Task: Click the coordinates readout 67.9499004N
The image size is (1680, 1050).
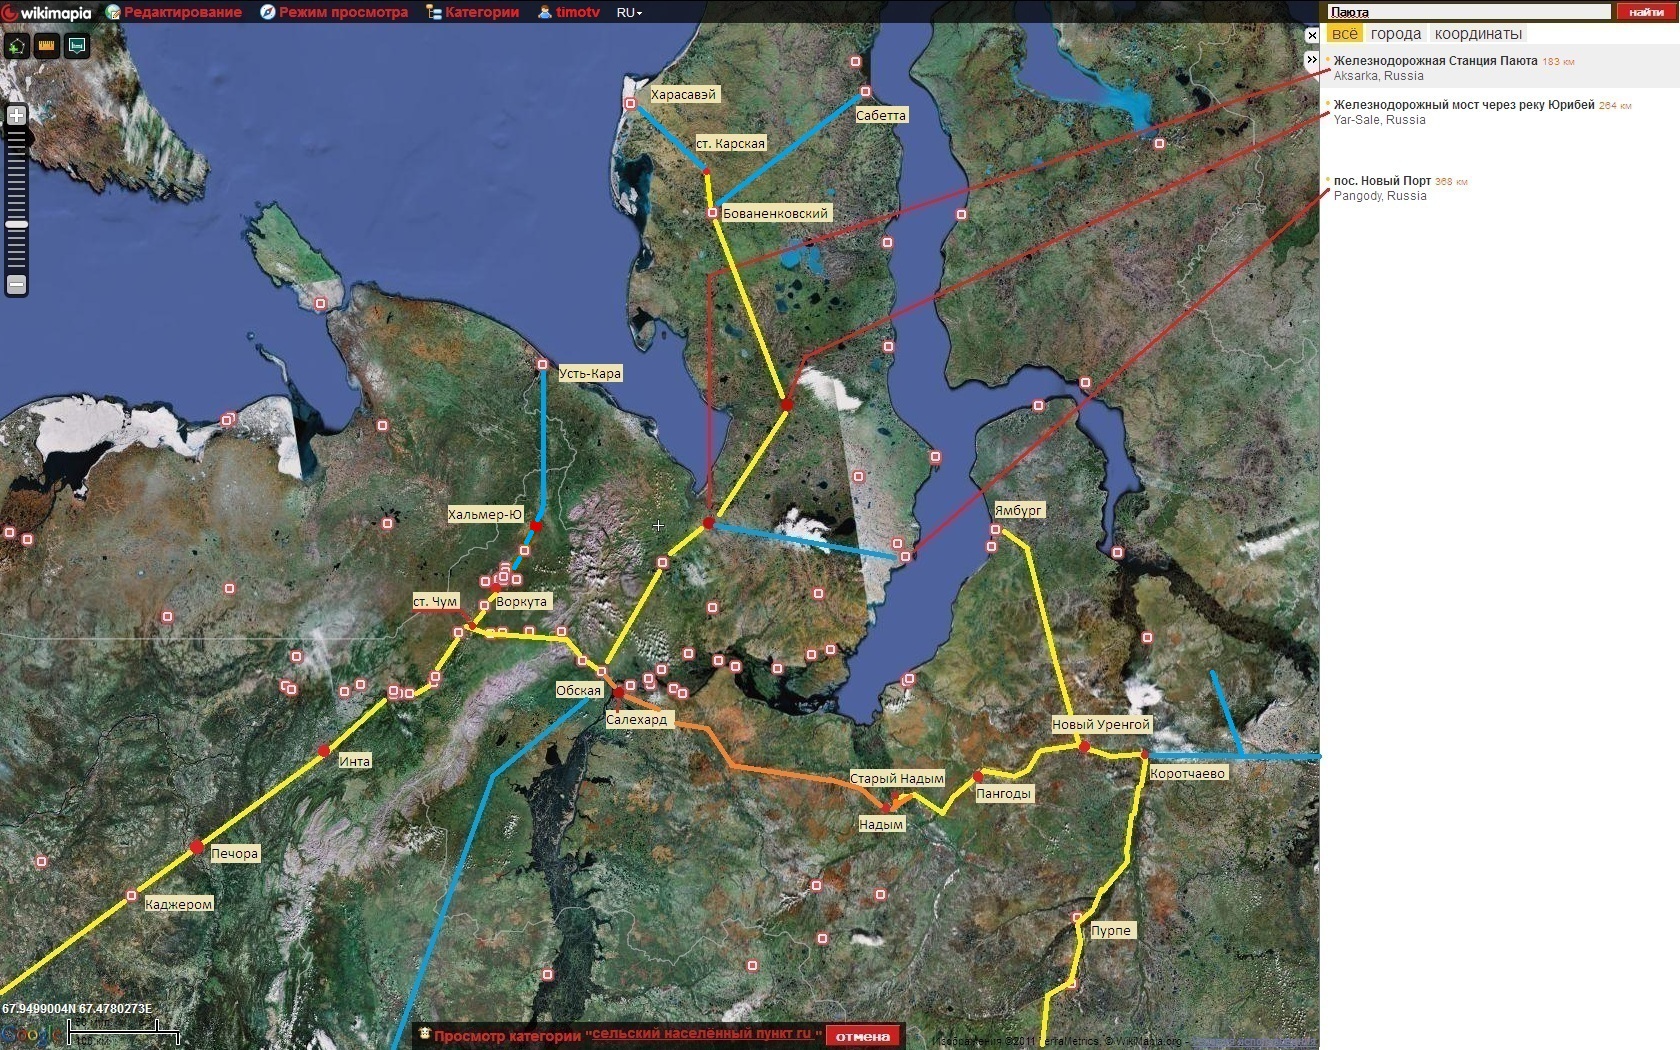Action: click(77, 1009)
